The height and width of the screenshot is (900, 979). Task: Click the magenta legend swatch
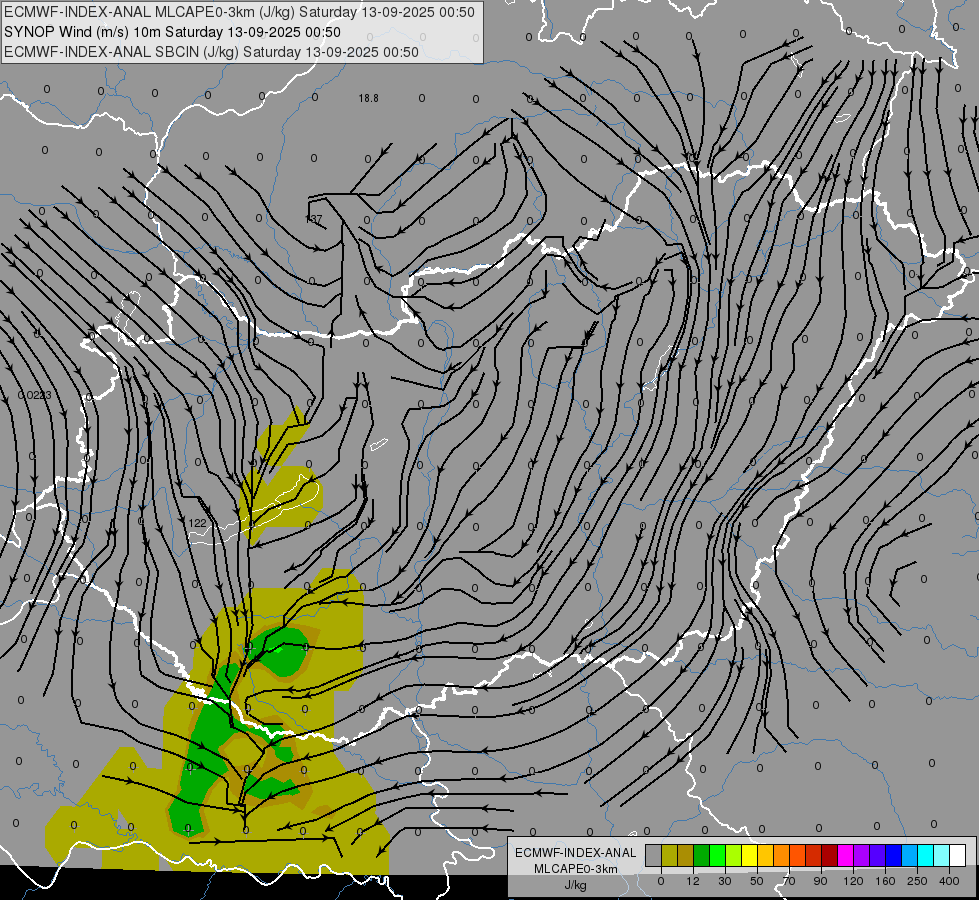pyautogui.click(x=846, y=855)
